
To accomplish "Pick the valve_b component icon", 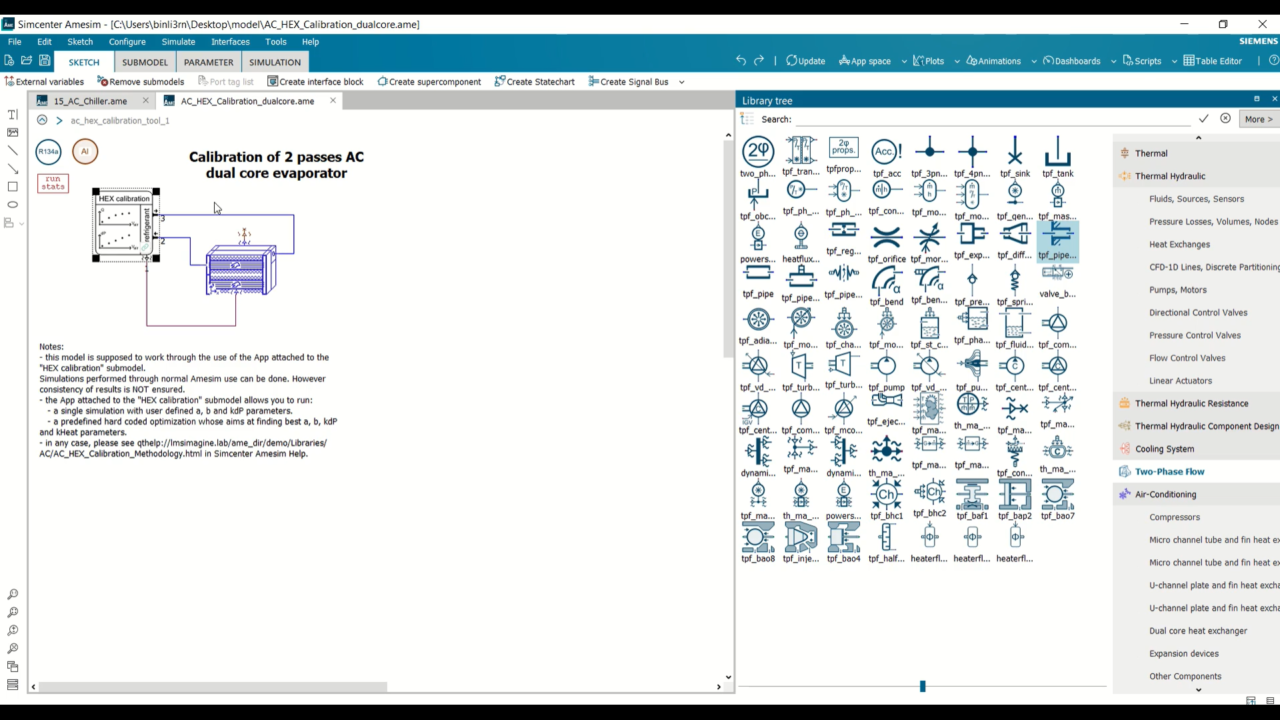I will 1058,273.
